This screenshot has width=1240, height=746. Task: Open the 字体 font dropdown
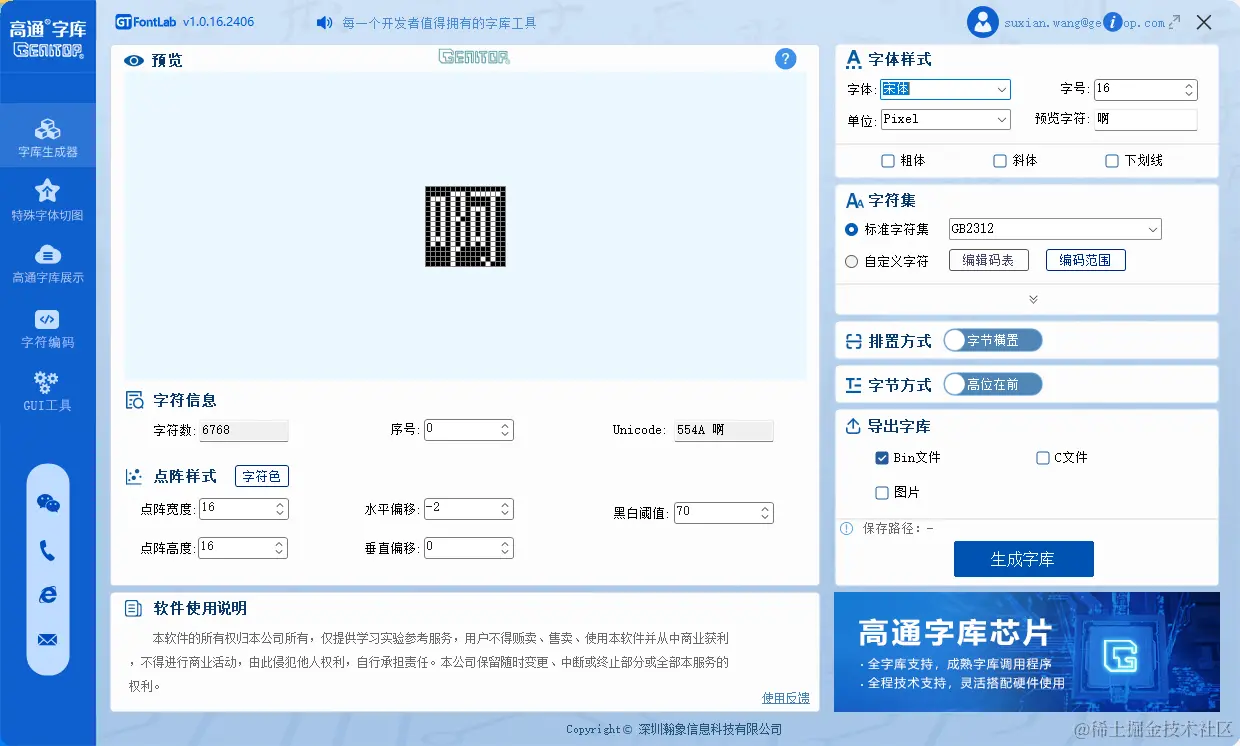[945, 89]
